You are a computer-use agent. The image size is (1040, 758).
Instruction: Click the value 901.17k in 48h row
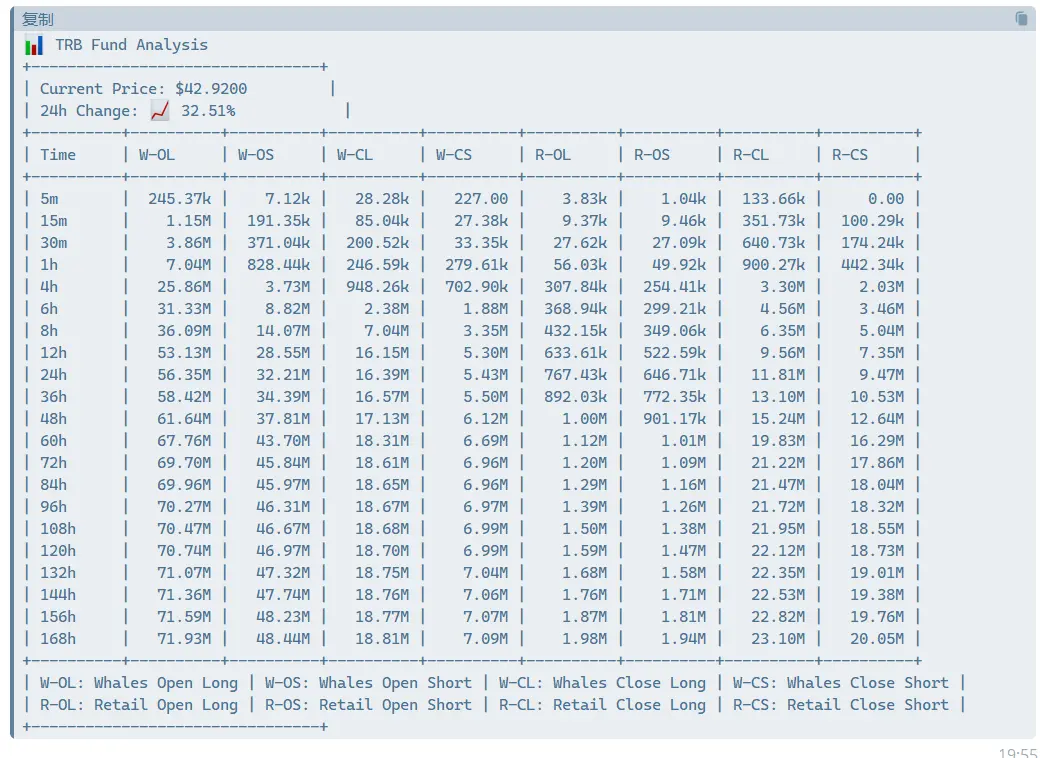(x=675, y=418)
